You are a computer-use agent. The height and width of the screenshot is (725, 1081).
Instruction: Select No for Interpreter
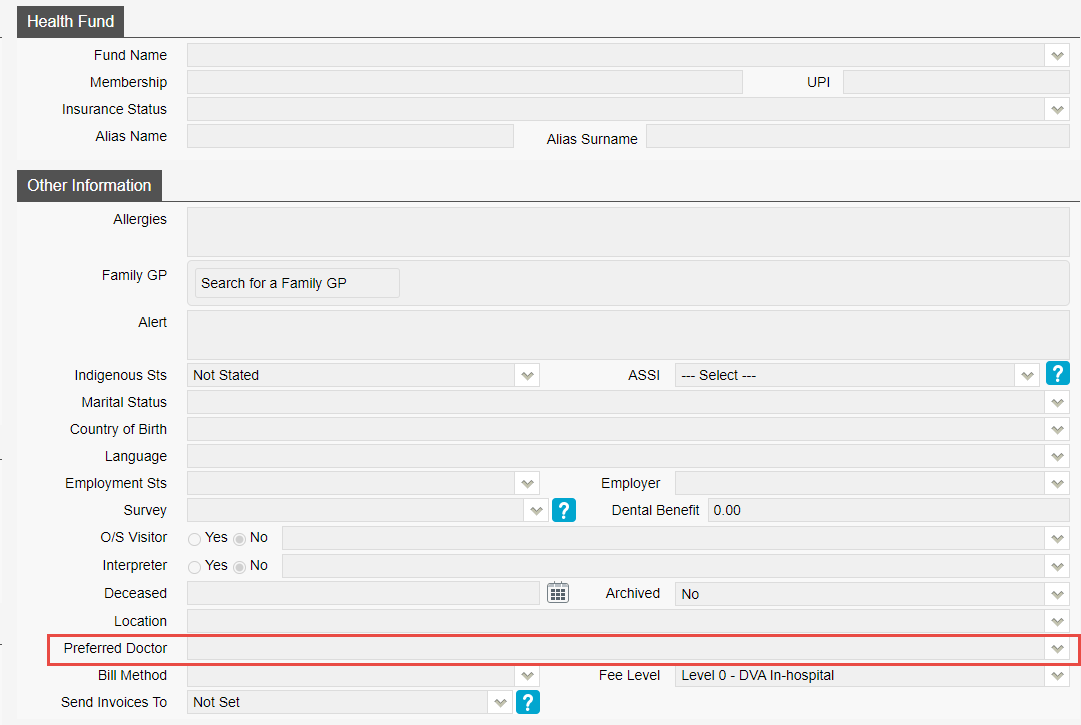click(240, 566)
